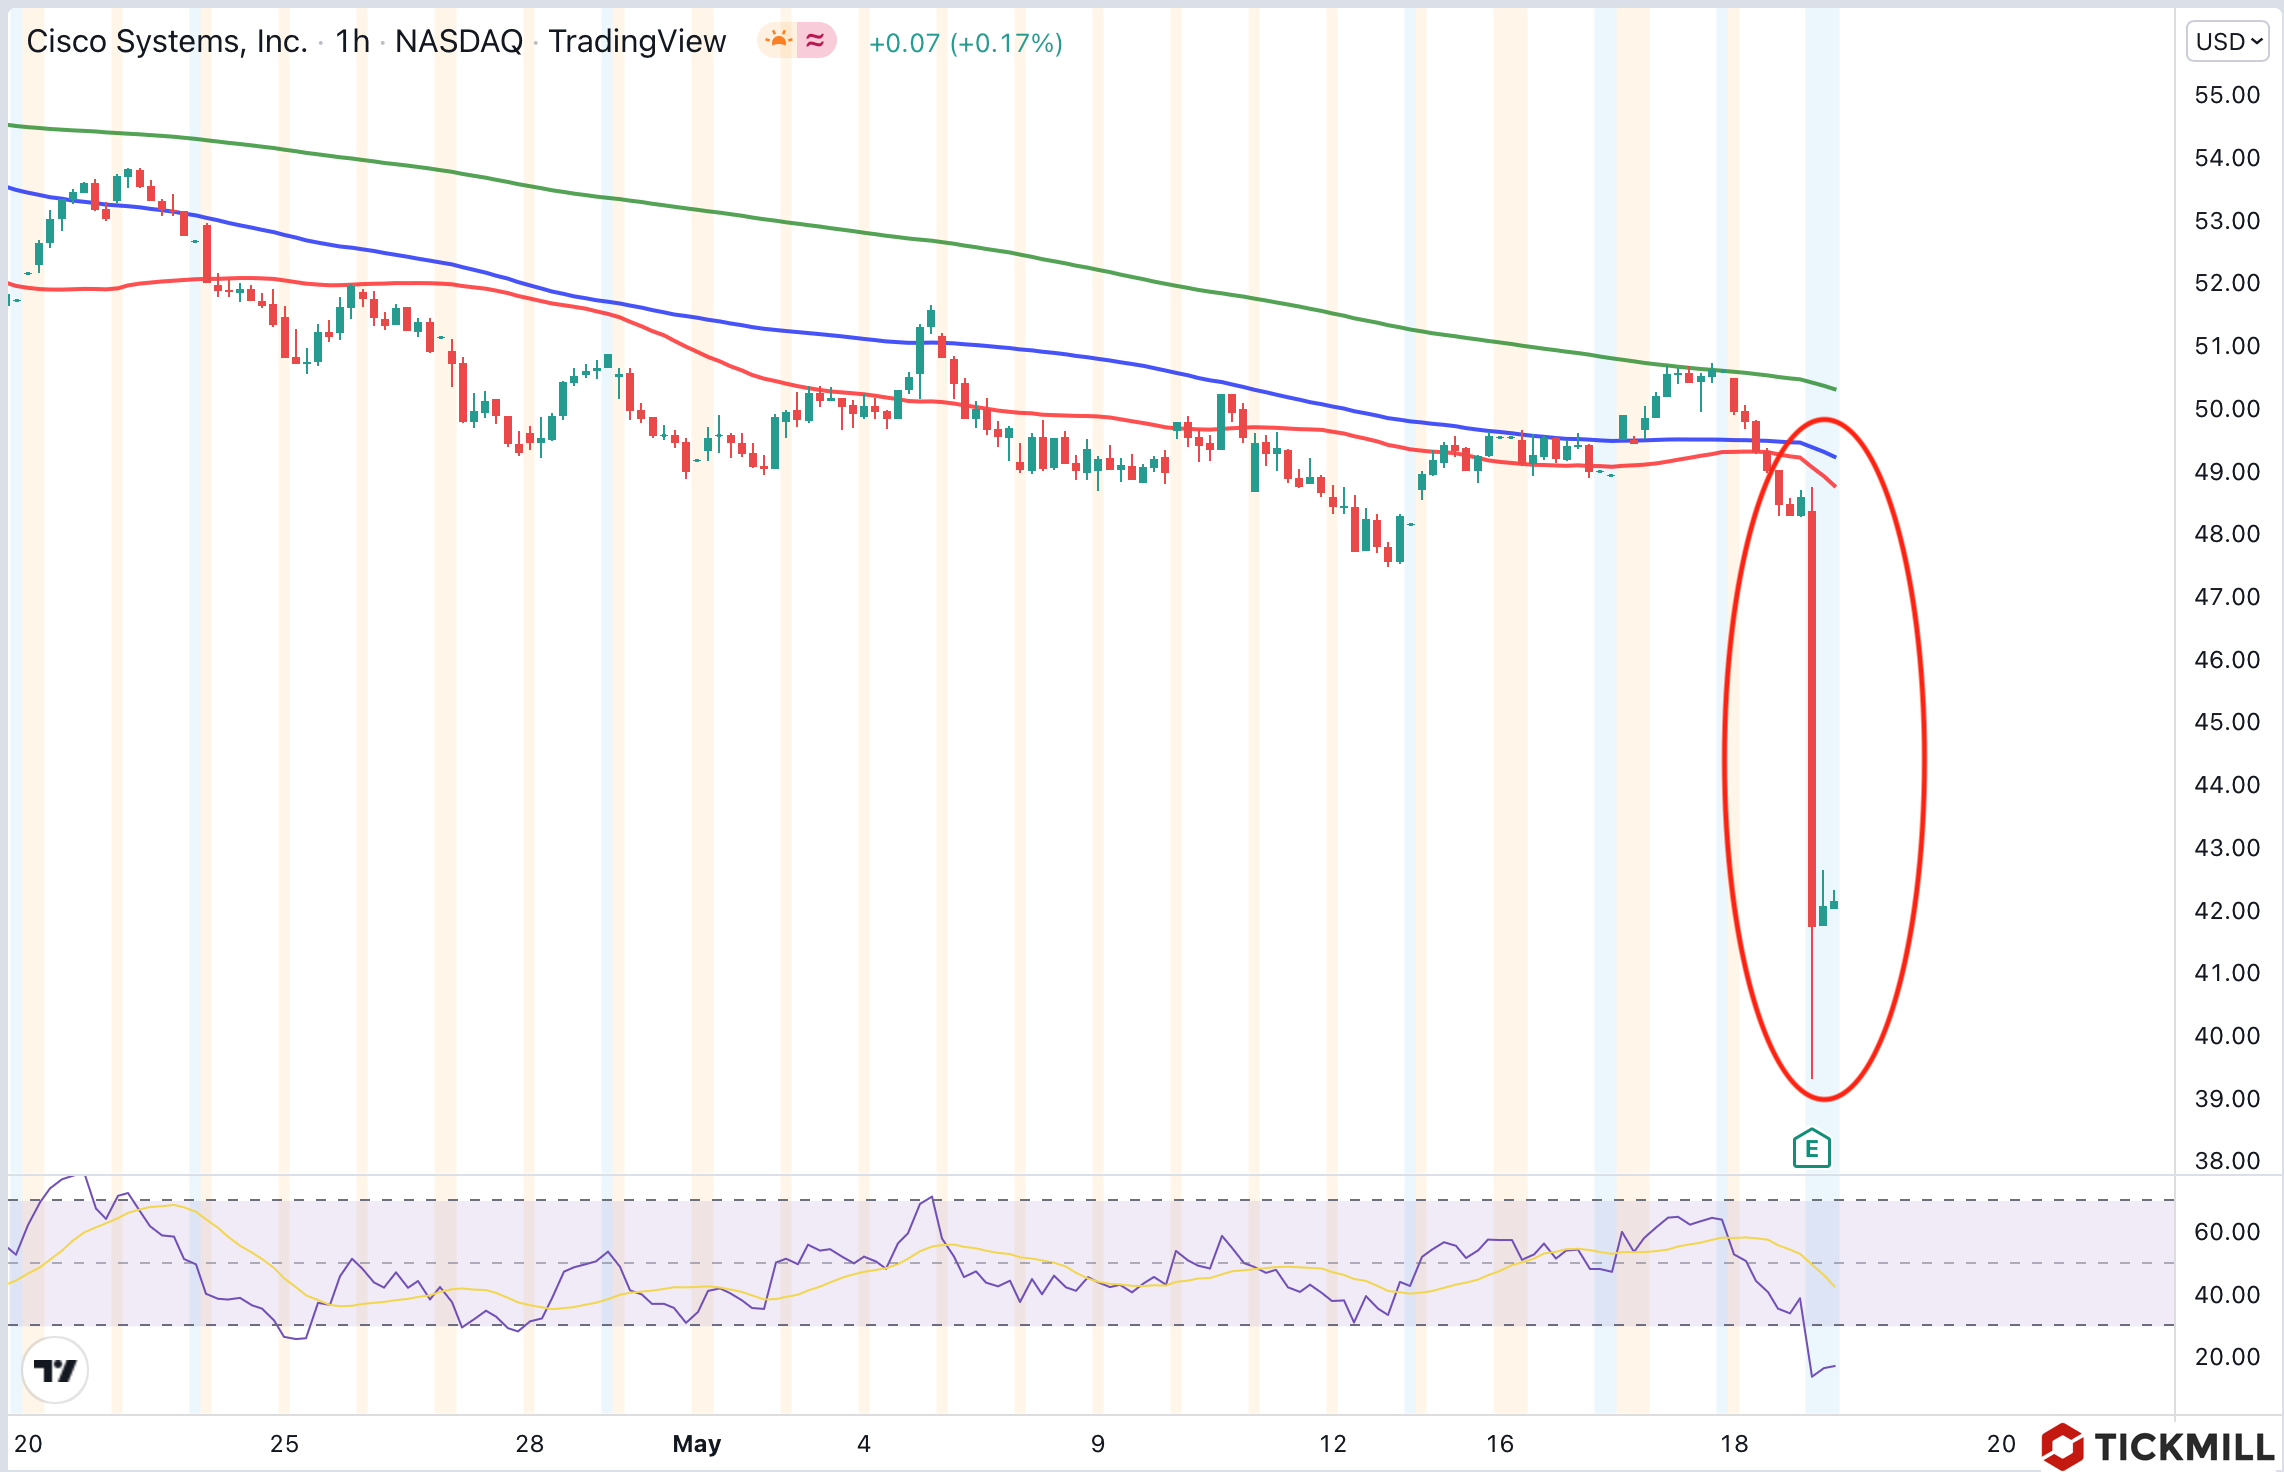
Task: Click the Cisco Systems, Inc. title
Action: [x=167, y=42]
